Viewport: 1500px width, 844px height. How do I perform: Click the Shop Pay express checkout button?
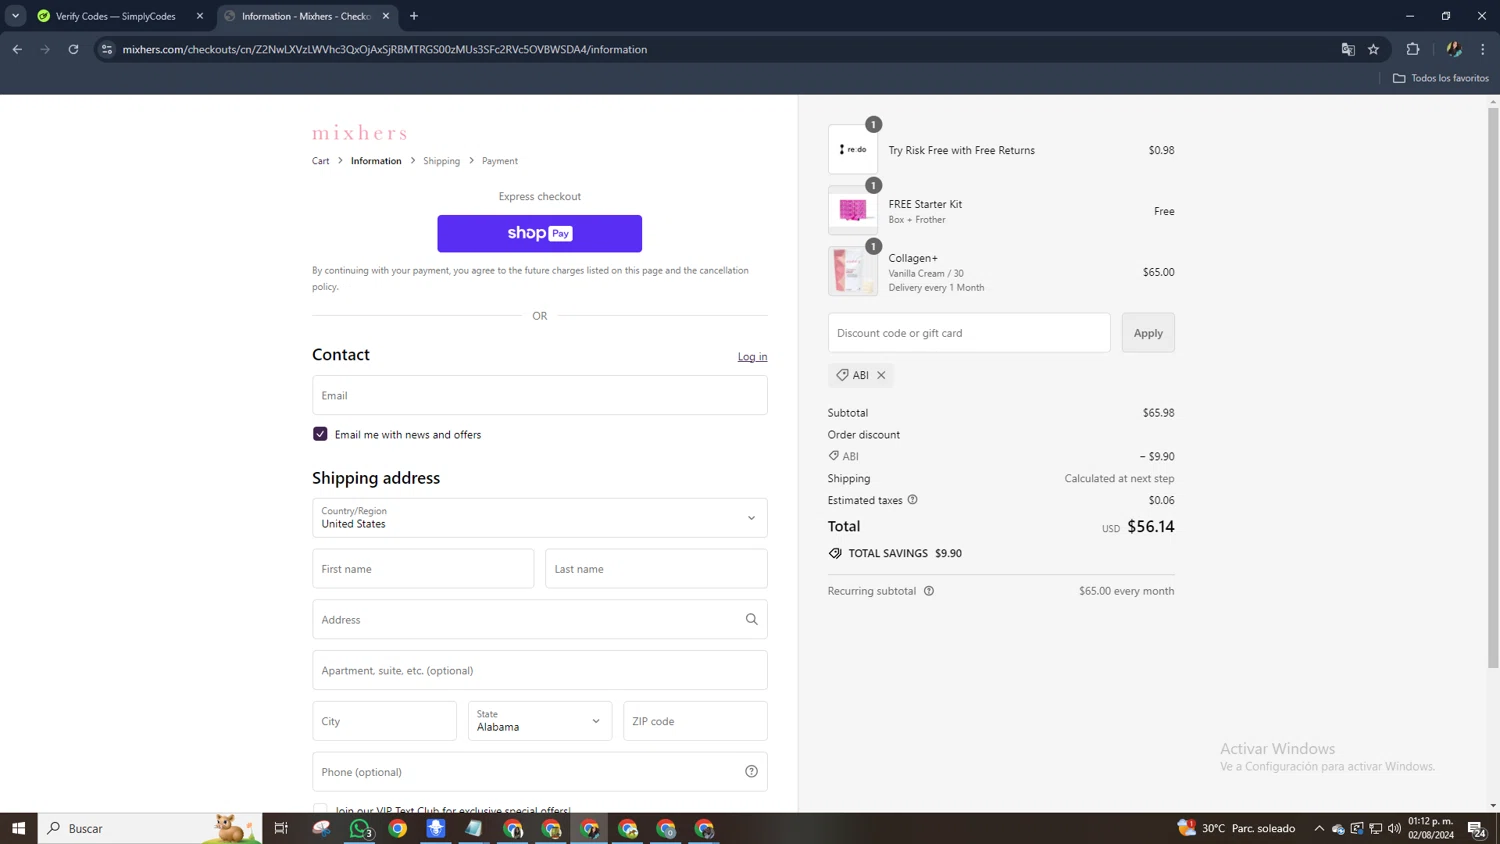click(x=539, y=233)
